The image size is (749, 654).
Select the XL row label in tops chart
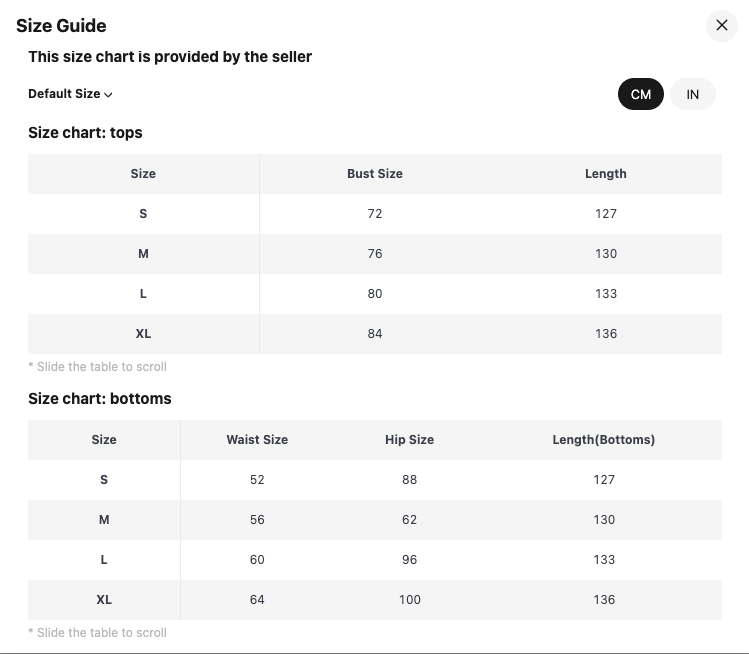[x=143, y=334]
